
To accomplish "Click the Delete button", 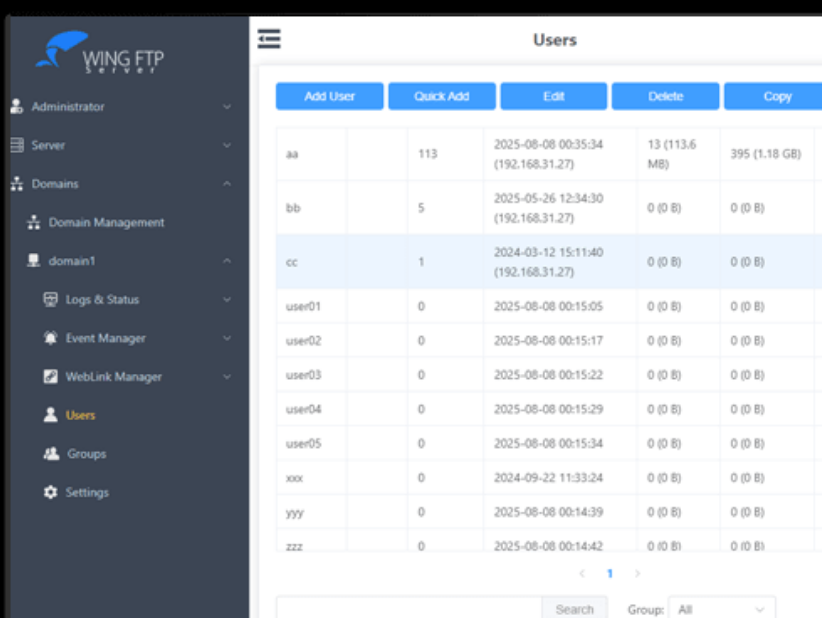I will pyautogui.click(x=665, y=96).
